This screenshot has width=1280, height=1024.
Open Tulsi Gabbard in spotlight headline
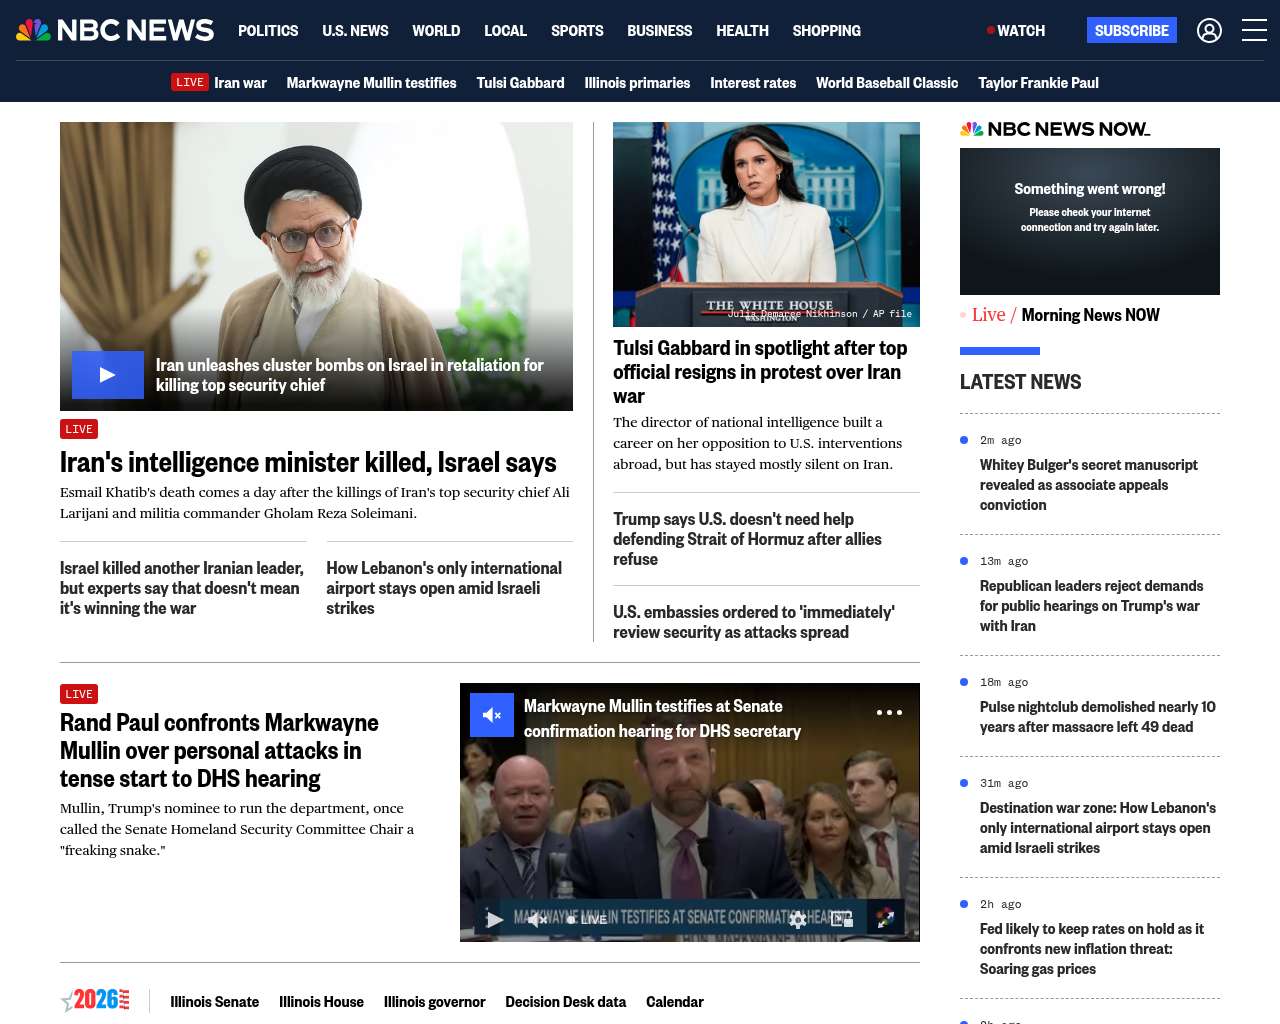pyautogui.click(x=760, y=372)
